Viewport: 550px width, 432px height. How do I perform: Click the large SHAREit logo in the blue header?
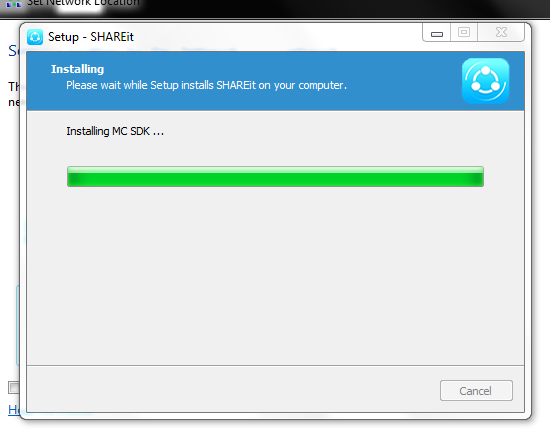click(x=485, y=81)
